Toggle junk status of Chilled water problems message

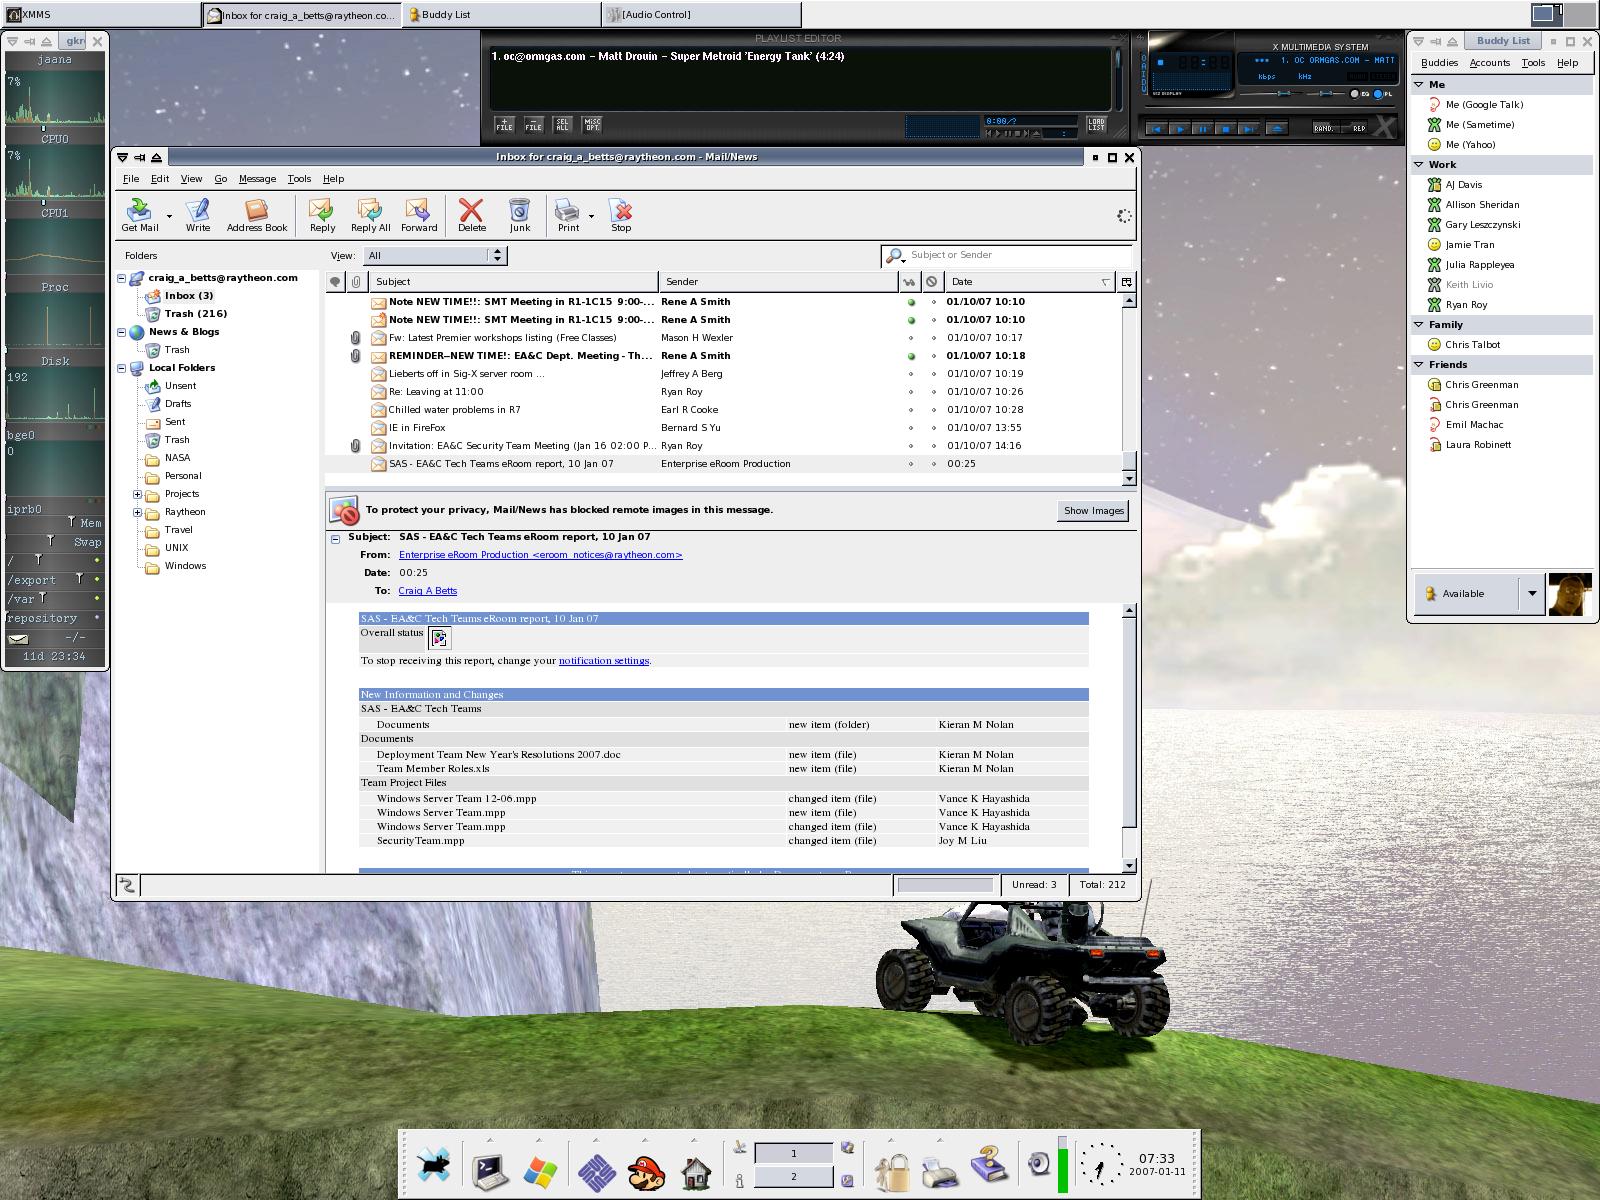coord(933,410)
